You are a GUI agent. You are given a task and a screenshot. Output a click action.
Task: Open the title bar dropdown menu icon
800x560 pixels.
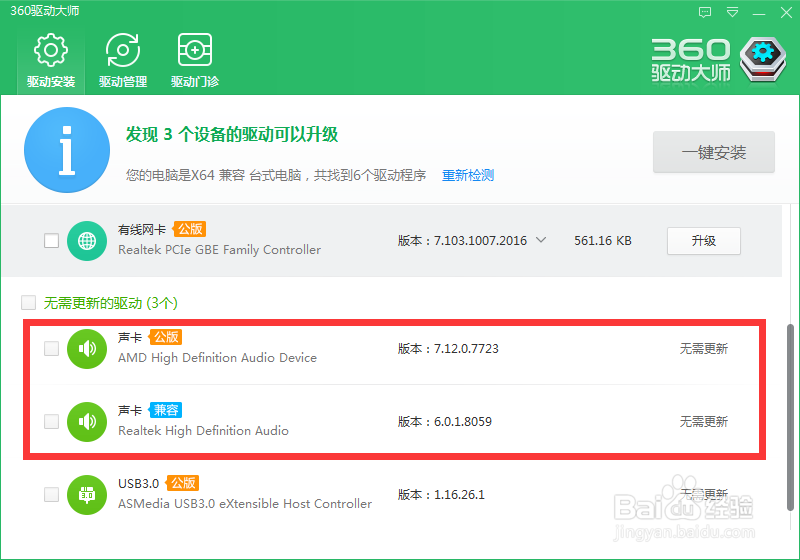732,12
